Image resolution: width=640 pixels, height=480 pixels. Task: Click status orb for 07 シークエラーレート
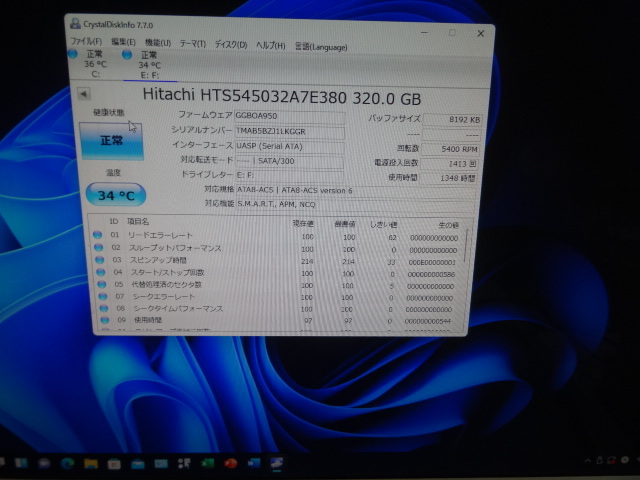(103, 296)
